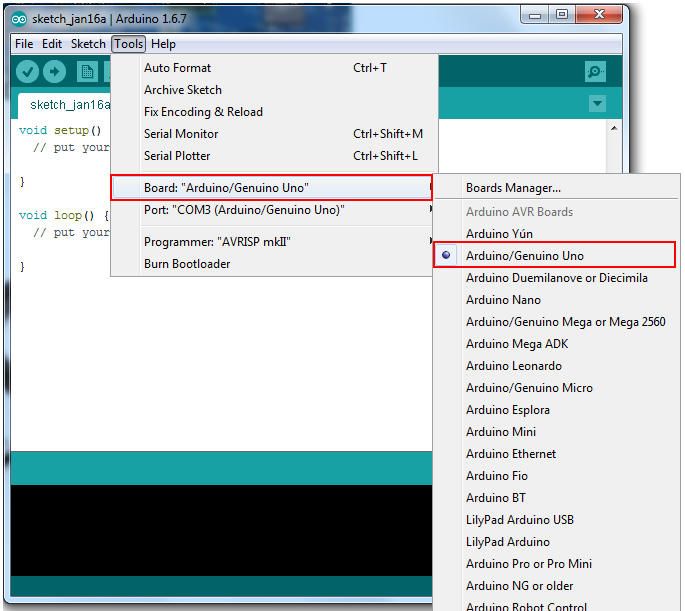Select Arduino BT board
Image resolution: width=685 pixels, height=611 pixels.
coord(556,497)
